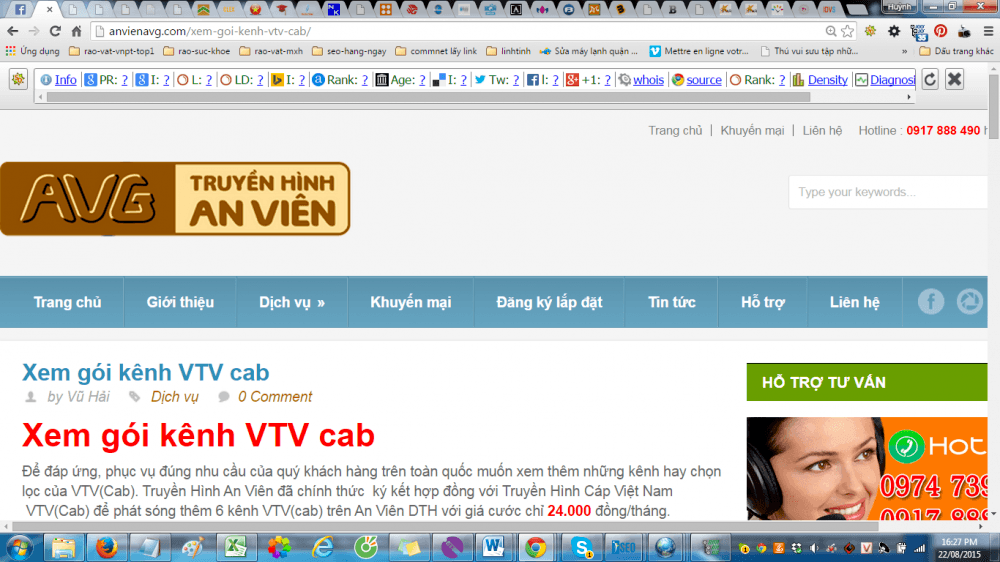Screen dimensions: 1000x562
Task: Open Skype from the taskbar
Action: pyautogui.click(x=581, y=548)
